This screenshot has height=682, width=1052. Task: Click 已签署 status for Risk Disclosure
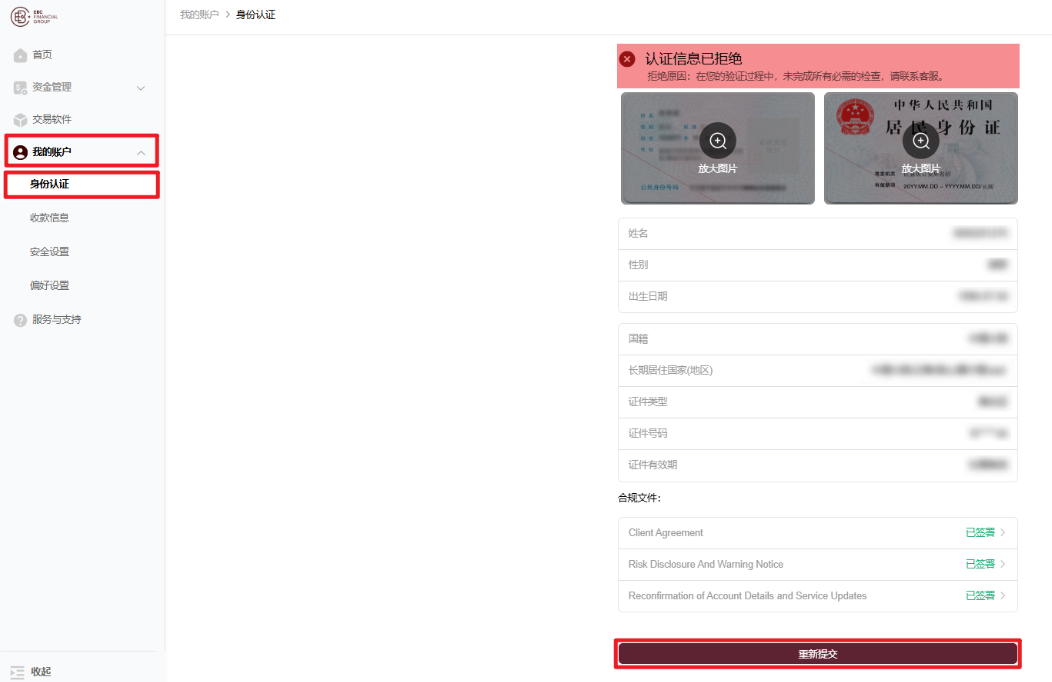tap(980, 564)
